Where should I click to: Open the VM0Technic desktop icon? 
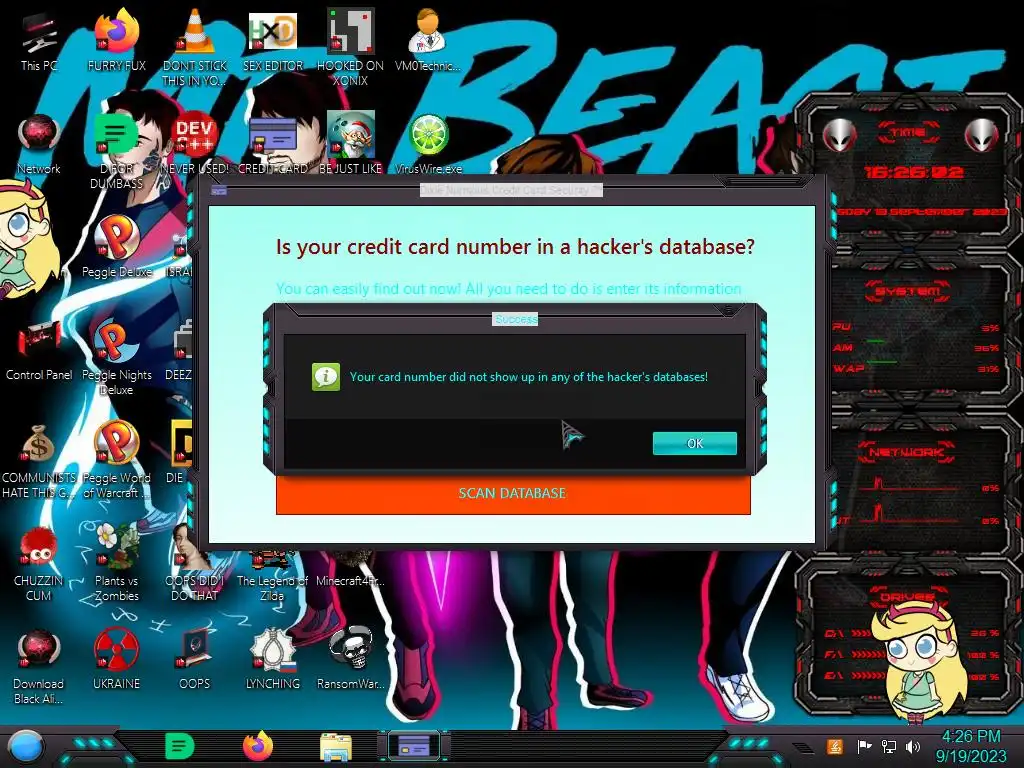[428, 41]
